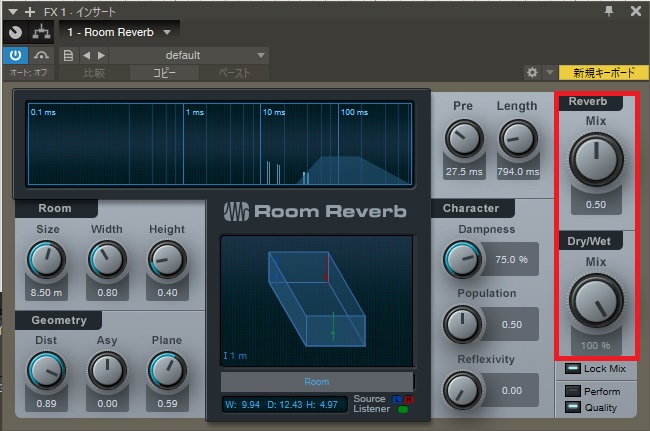650x431 pixels.
Task: Click the PreSonus Room Reverb logo
Action: click(x=315, y=211)
